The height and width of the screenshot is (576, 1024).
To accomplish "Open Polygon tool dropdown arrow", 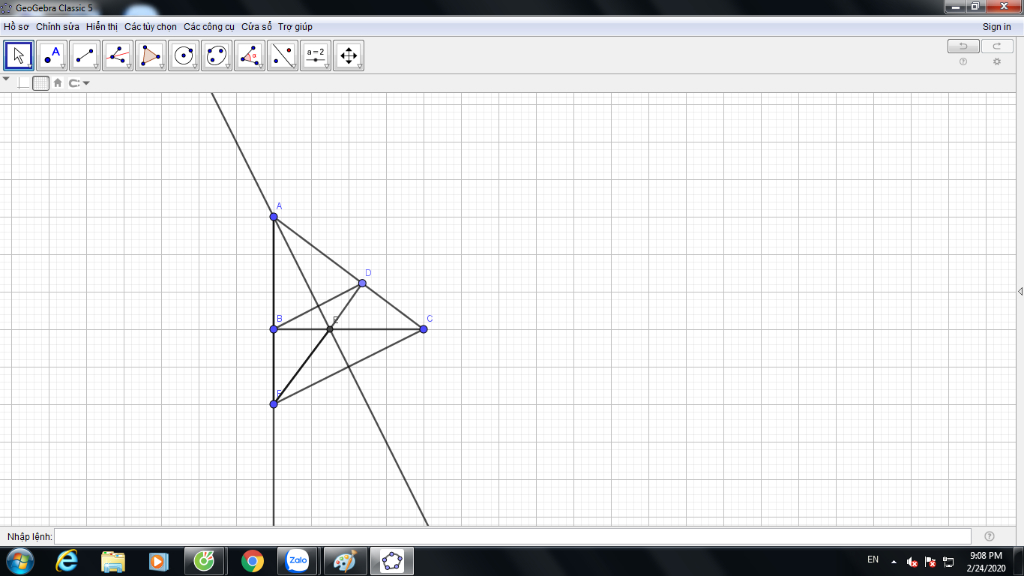I will 162,67.
